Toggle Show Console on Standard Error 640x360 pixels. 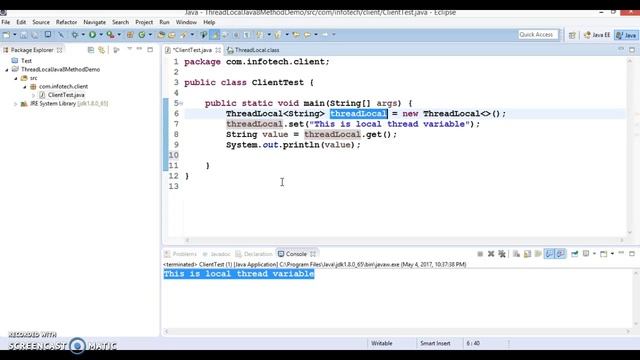click(560, 254)
